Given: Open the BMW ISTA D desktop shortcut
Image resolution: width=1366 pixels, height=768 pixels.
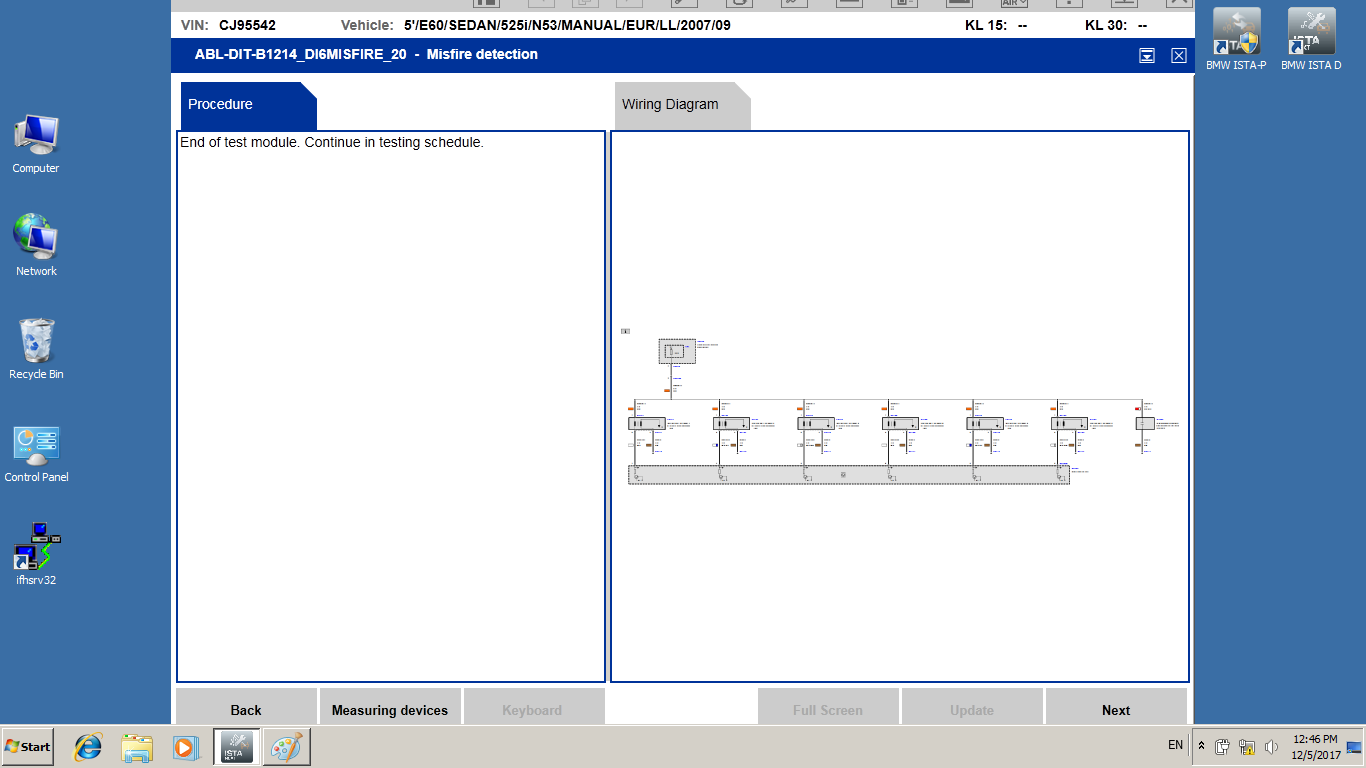Looking at the screenshot, I should pos(1310,38).
